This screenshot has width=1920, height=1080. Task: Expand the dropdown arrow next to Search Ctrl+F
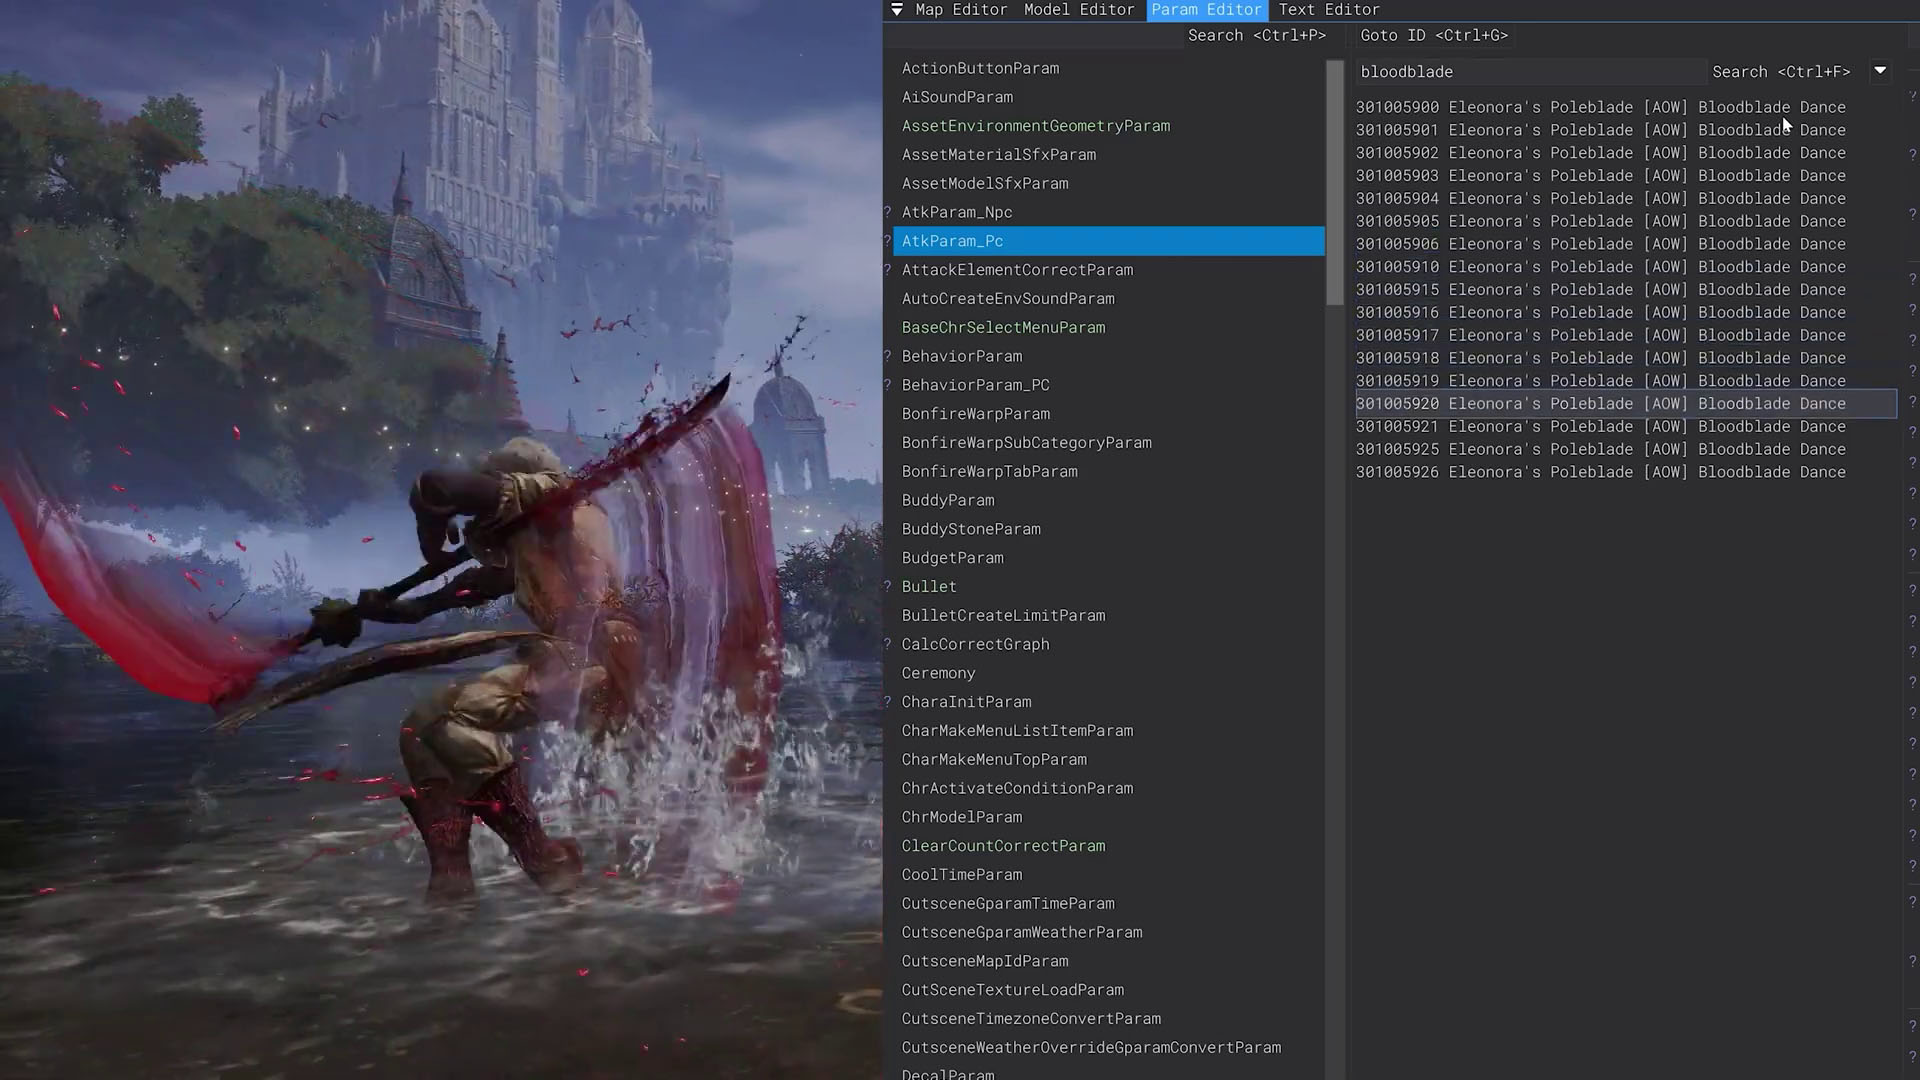(x=1880, y=71)
